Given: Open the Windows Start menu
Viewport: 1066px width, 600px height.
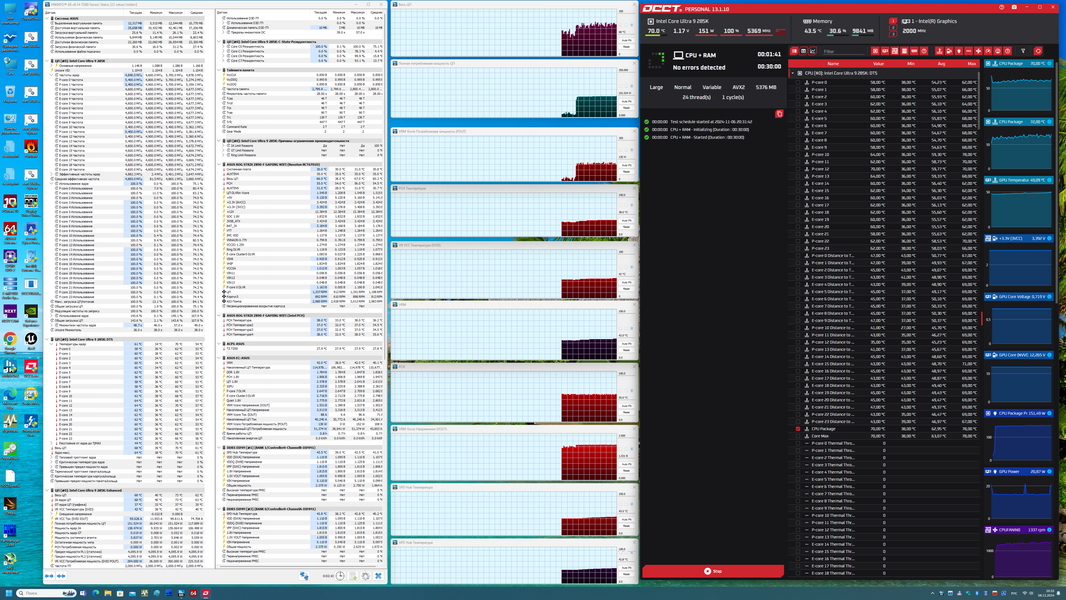Looking at the screenshot, I should (9, 593).
